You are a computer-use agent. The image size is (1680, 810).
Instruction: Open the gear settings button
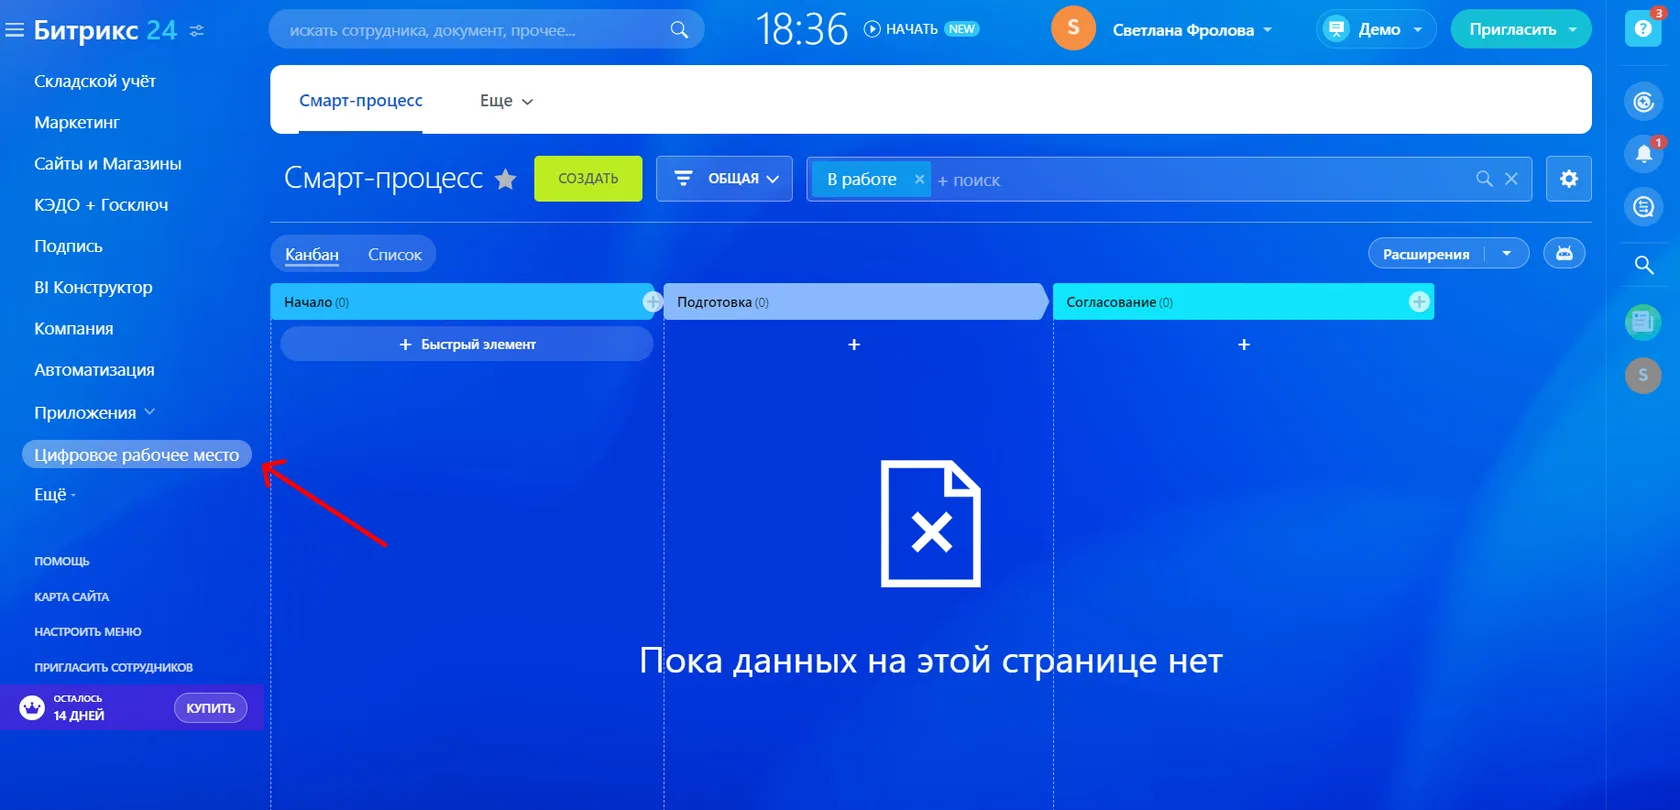coord(1568,178)
